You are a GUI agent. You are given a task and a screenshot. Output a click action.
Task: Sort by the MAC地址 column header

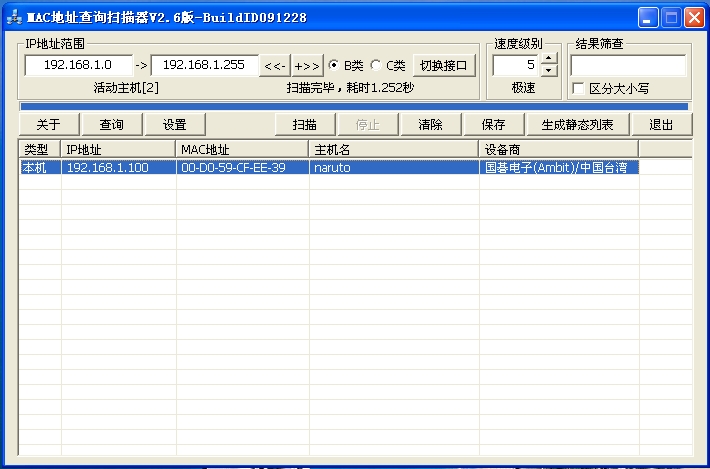pyautogui.click(x=242, y=149)
